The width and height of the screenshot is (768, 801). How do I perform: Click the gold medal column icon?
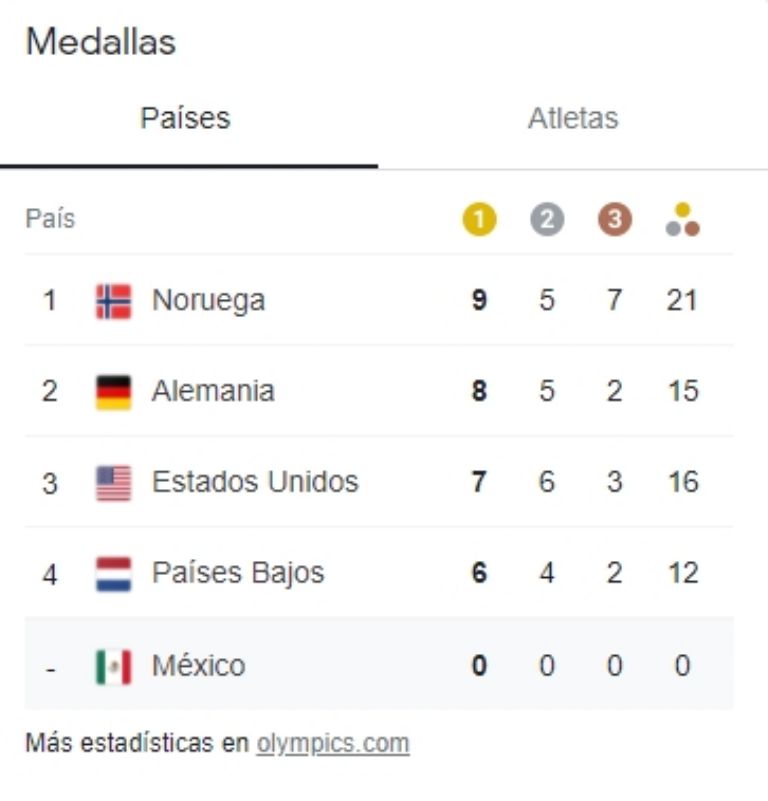[479, 219]
